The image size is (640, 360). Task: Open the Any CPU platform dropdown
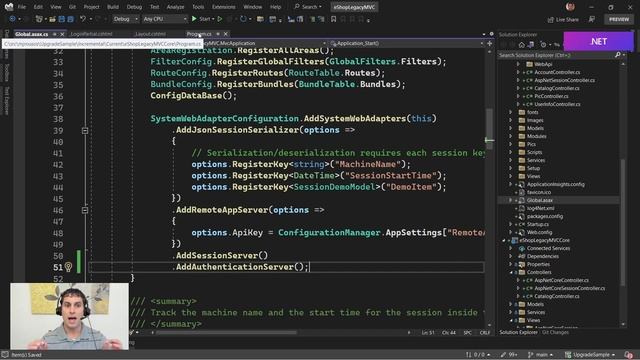(x=164, y=19)
